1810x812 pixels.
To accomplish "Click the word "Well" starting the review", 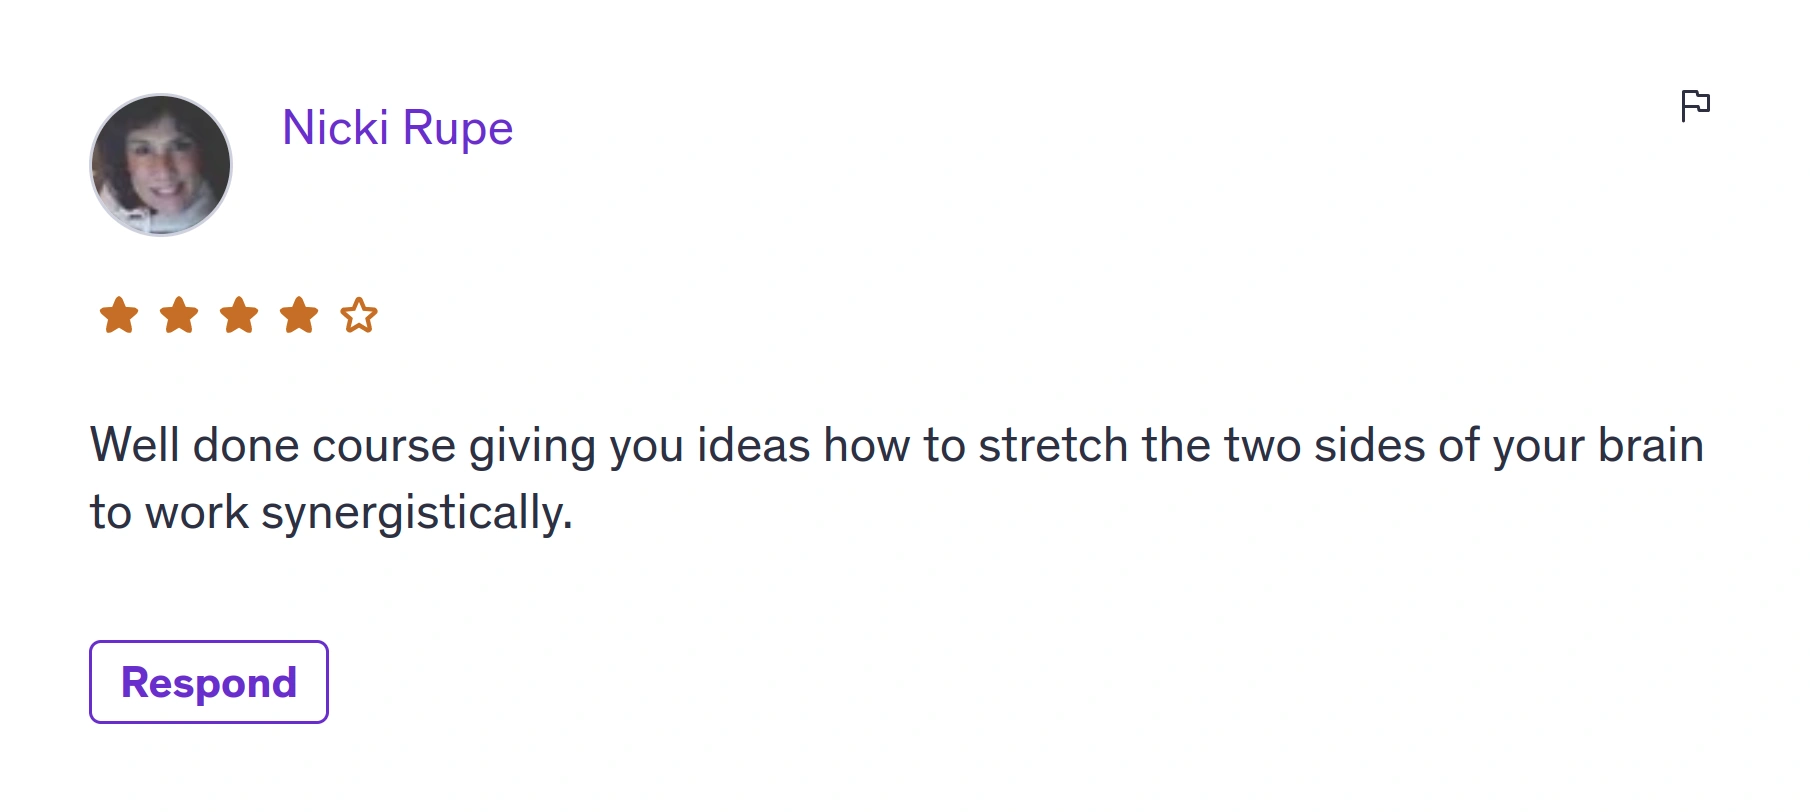I will point(135,445).
